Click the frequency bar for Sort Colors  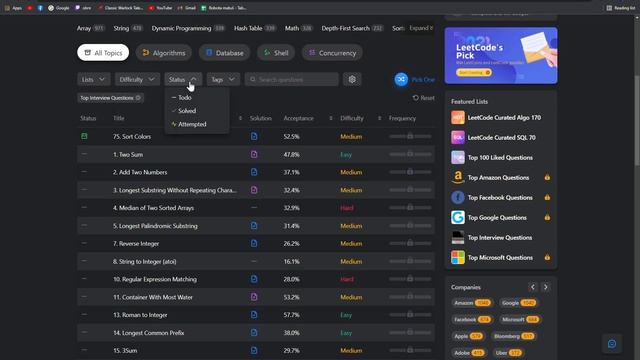(x=410, y=136)
